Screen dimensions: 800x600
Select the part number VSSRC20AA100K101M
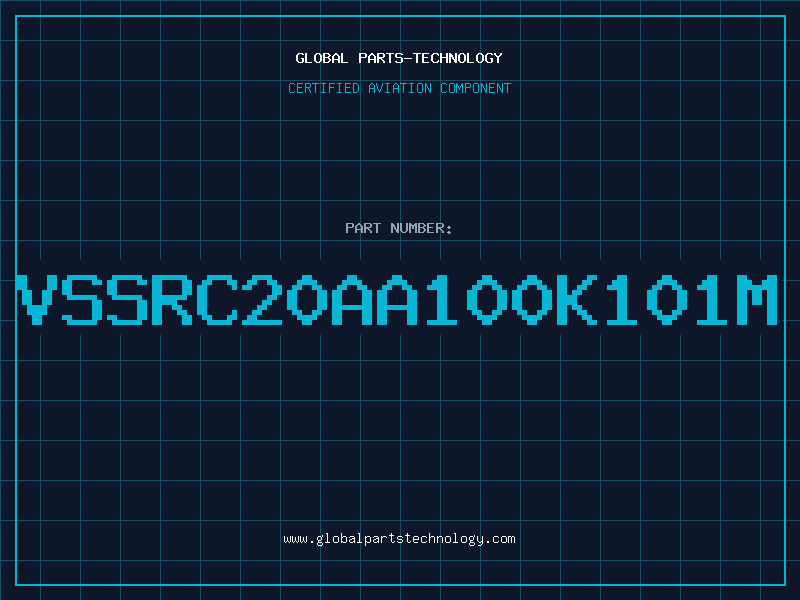397,300
